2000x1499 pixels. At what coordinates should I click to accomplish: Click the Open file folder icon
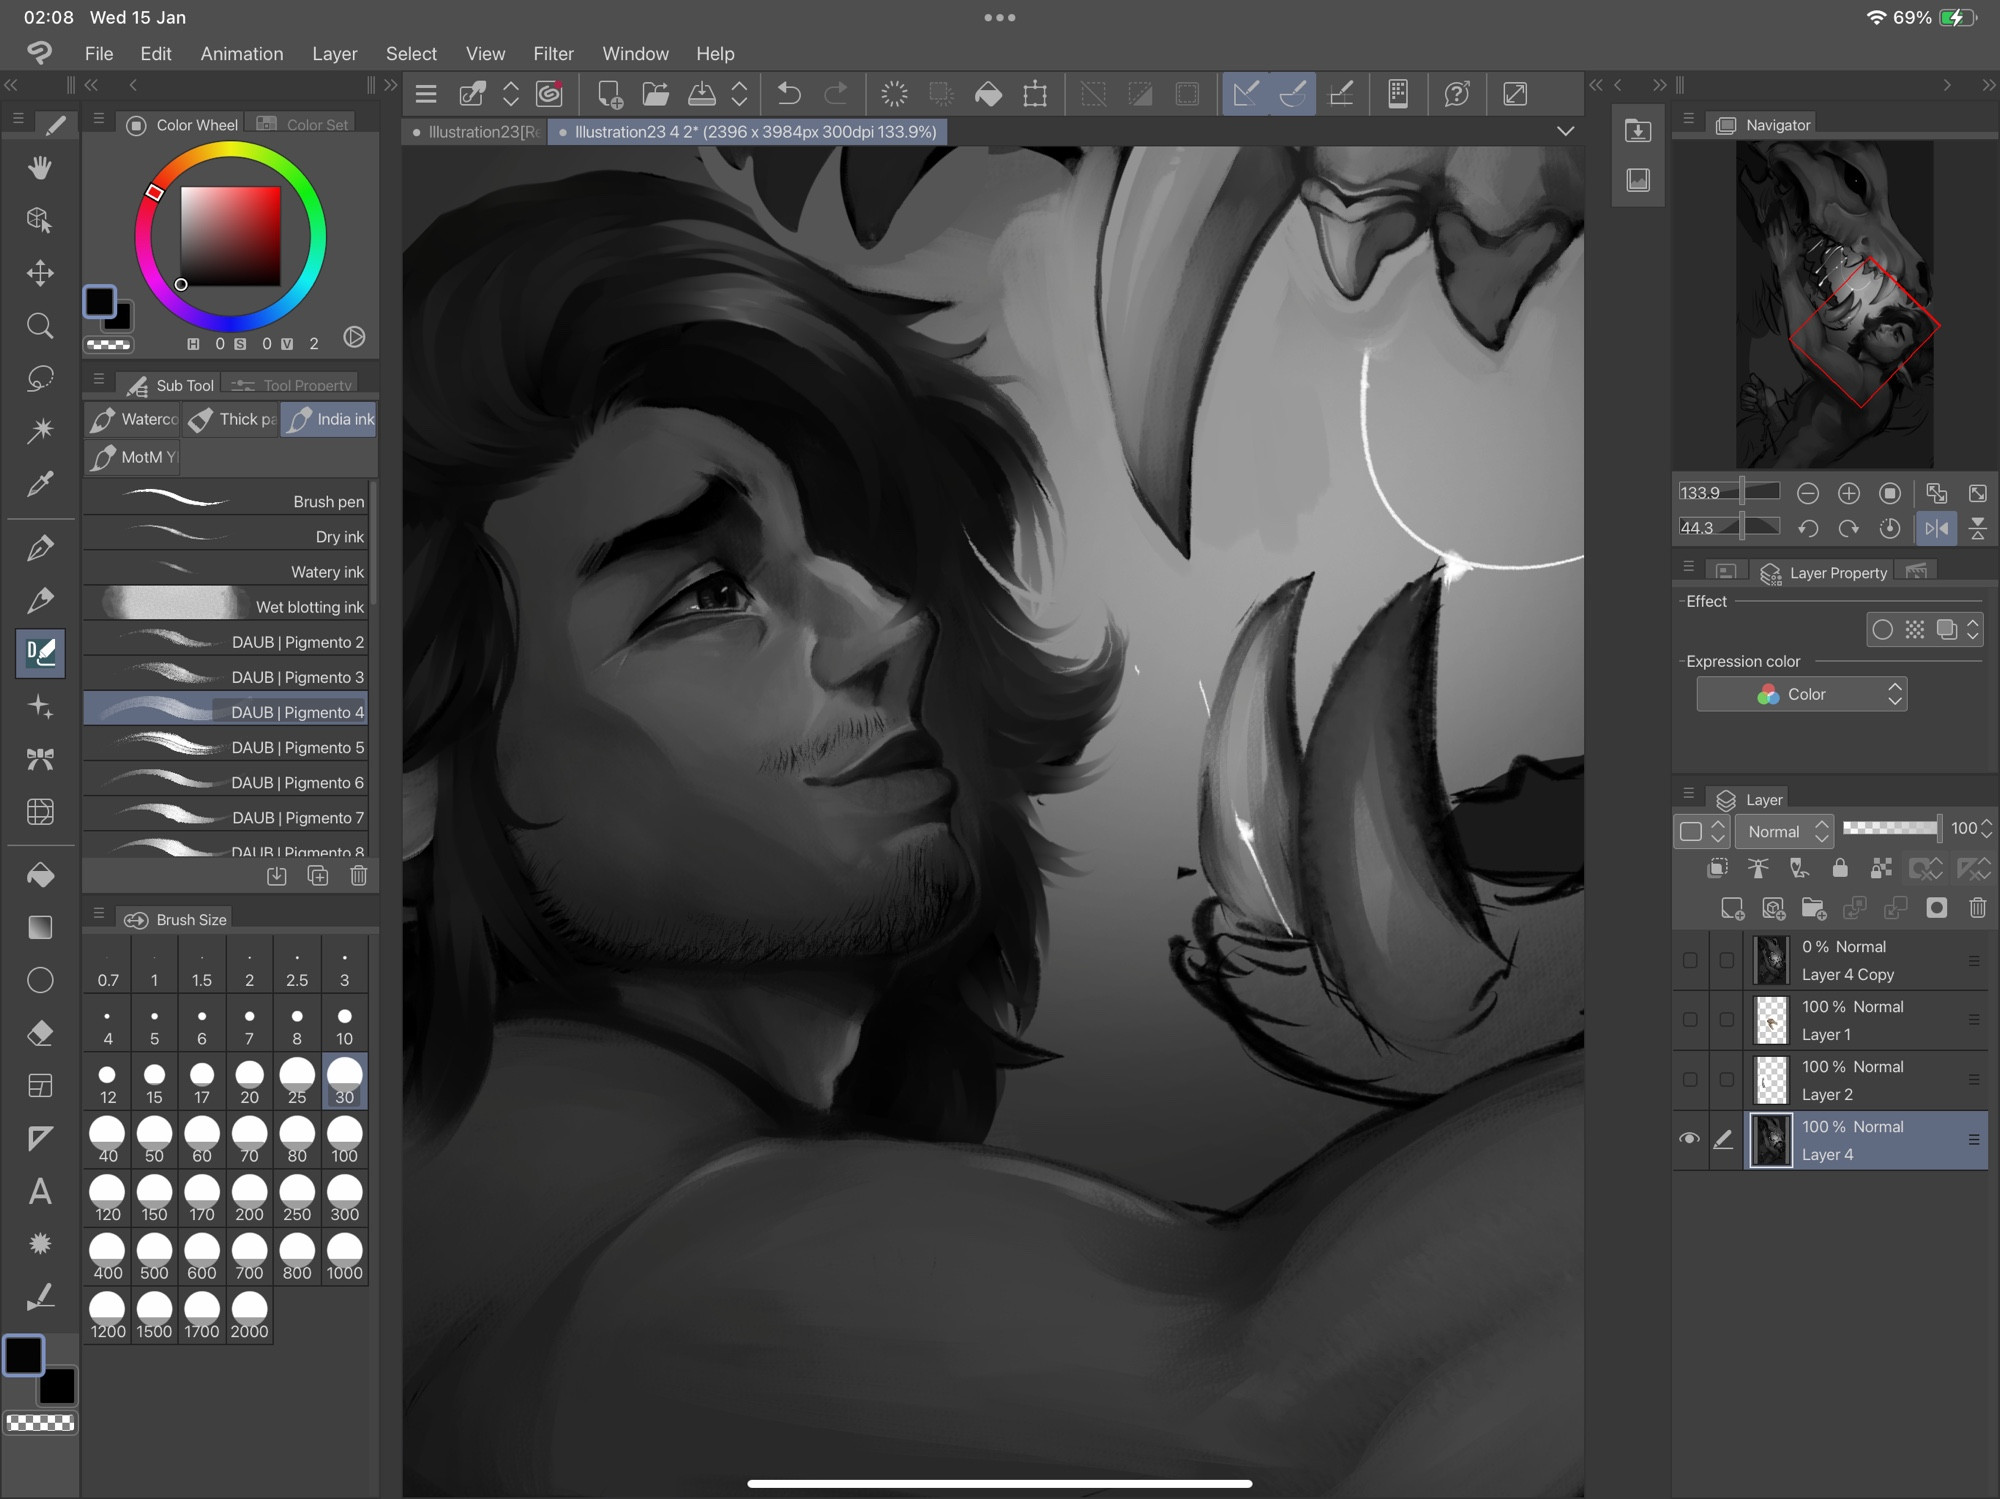point(655,94)
